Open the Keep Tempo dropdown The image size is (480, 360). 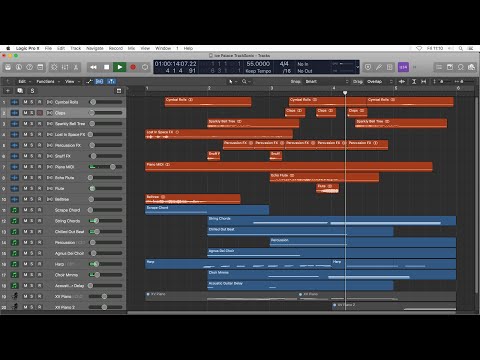click(x=258, y=71)
